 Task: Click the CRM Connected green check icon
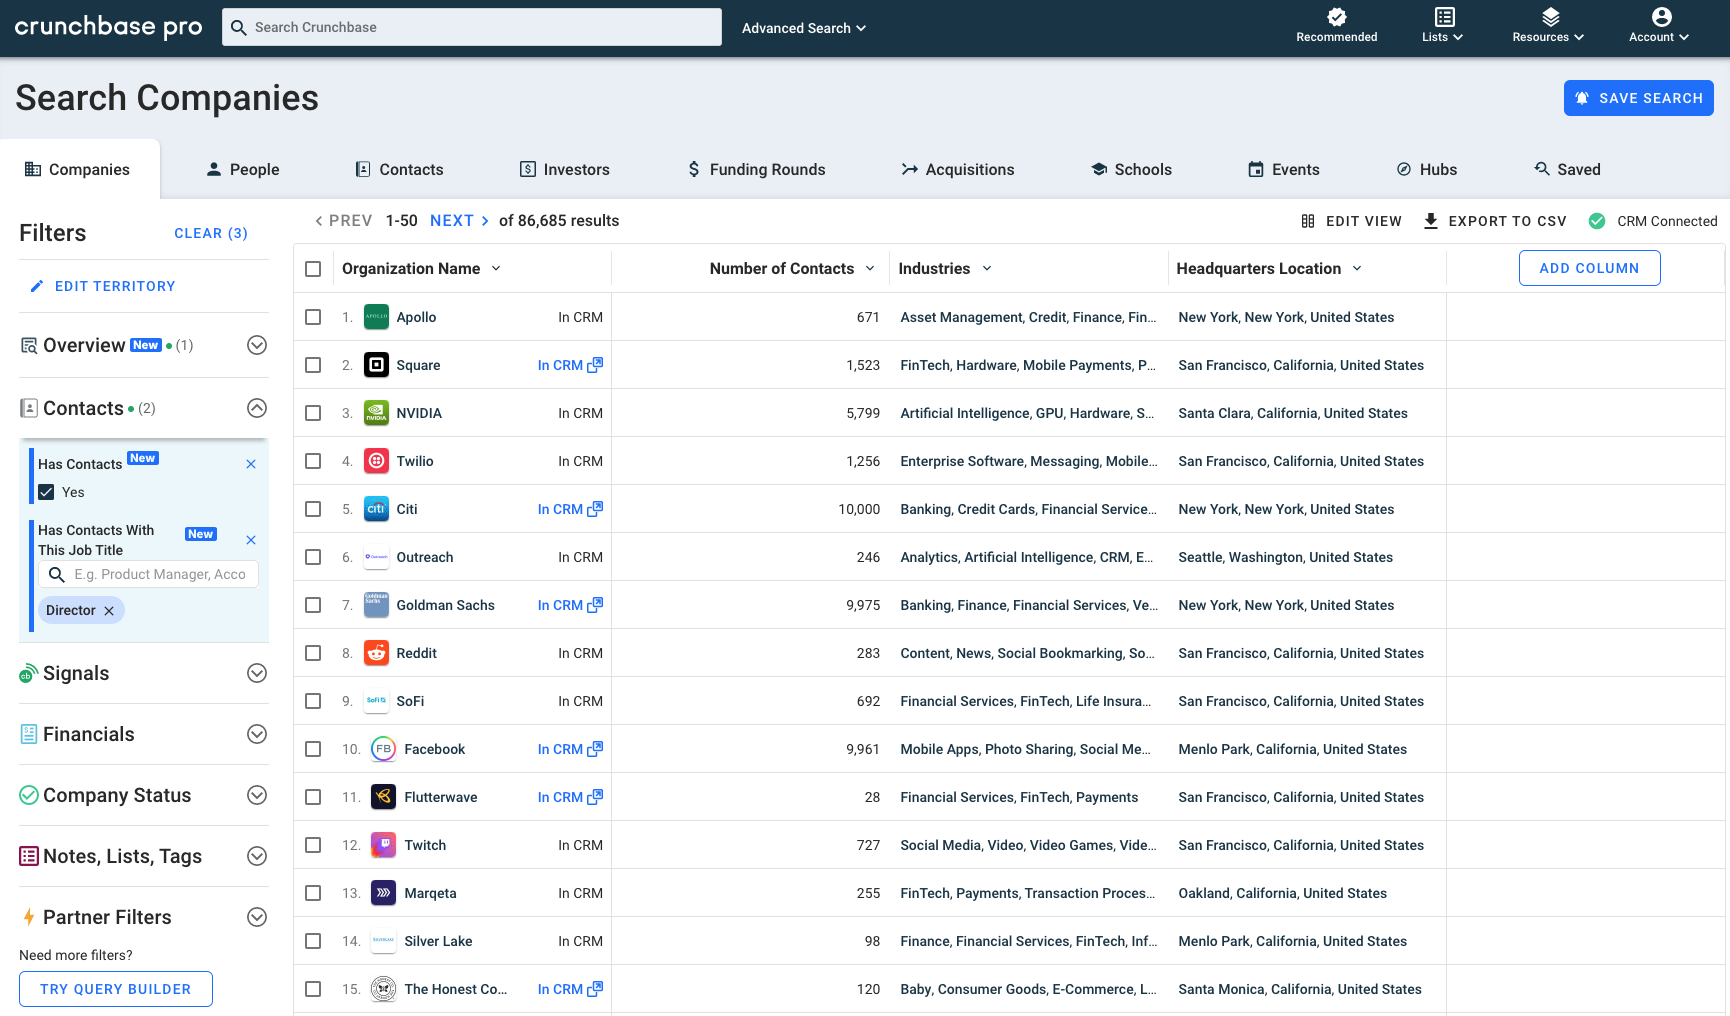1597,221
